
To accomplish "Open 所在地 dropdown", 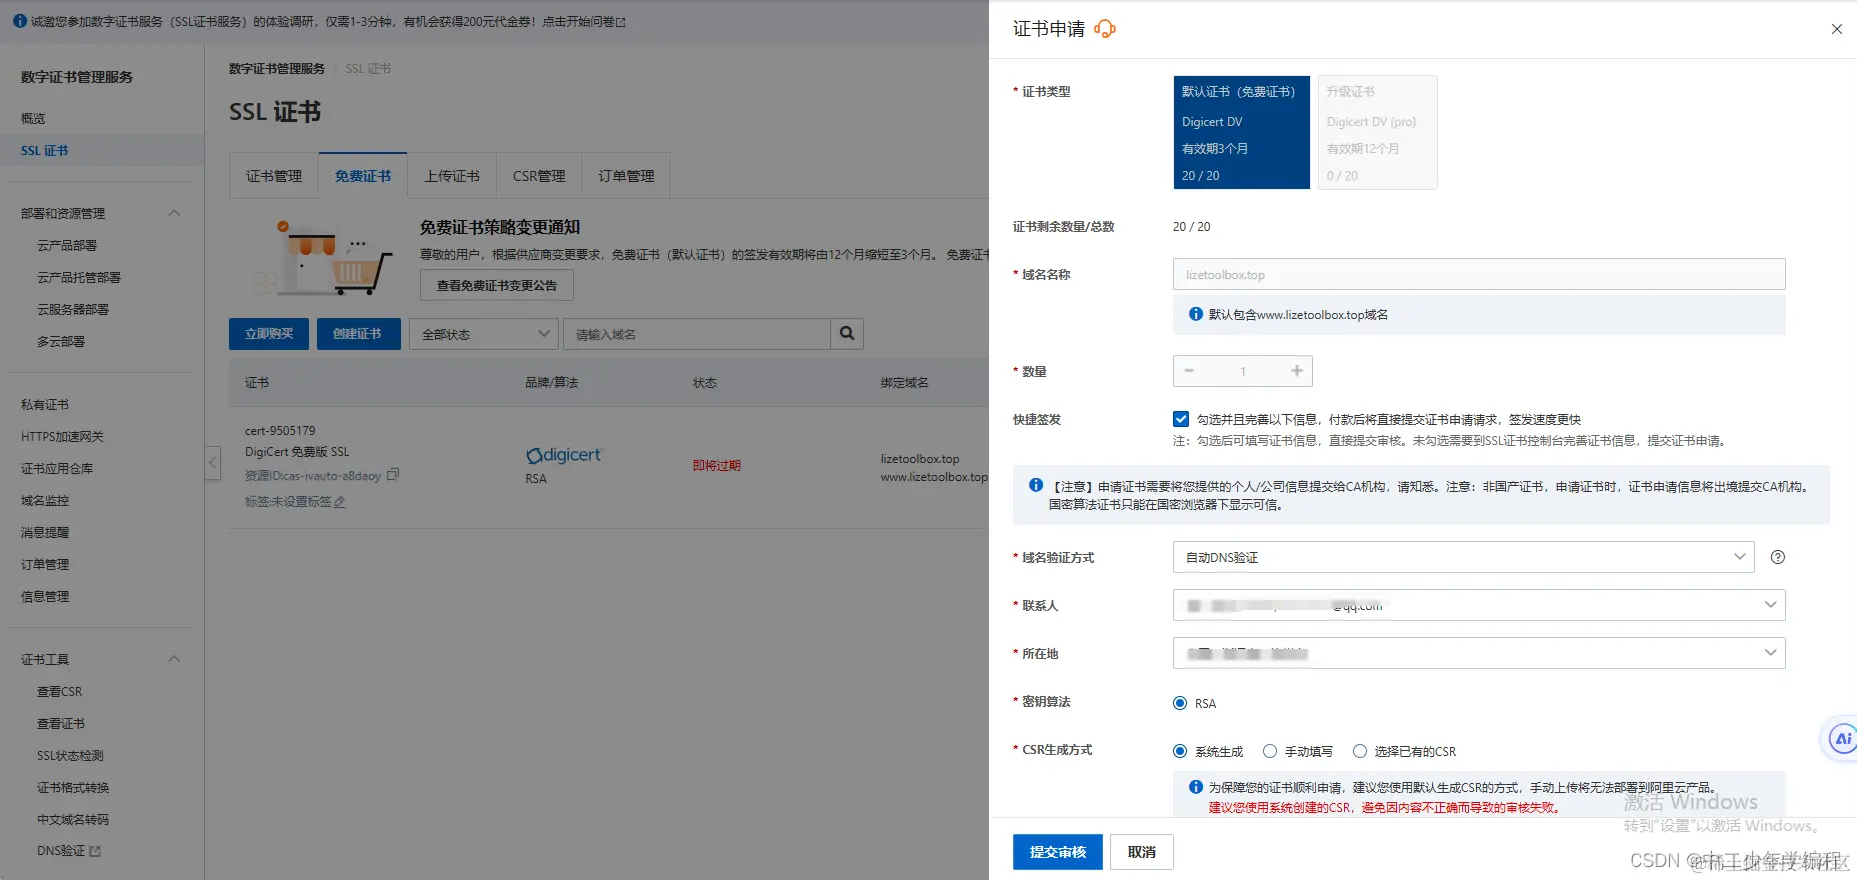I will click(1479, 653).
